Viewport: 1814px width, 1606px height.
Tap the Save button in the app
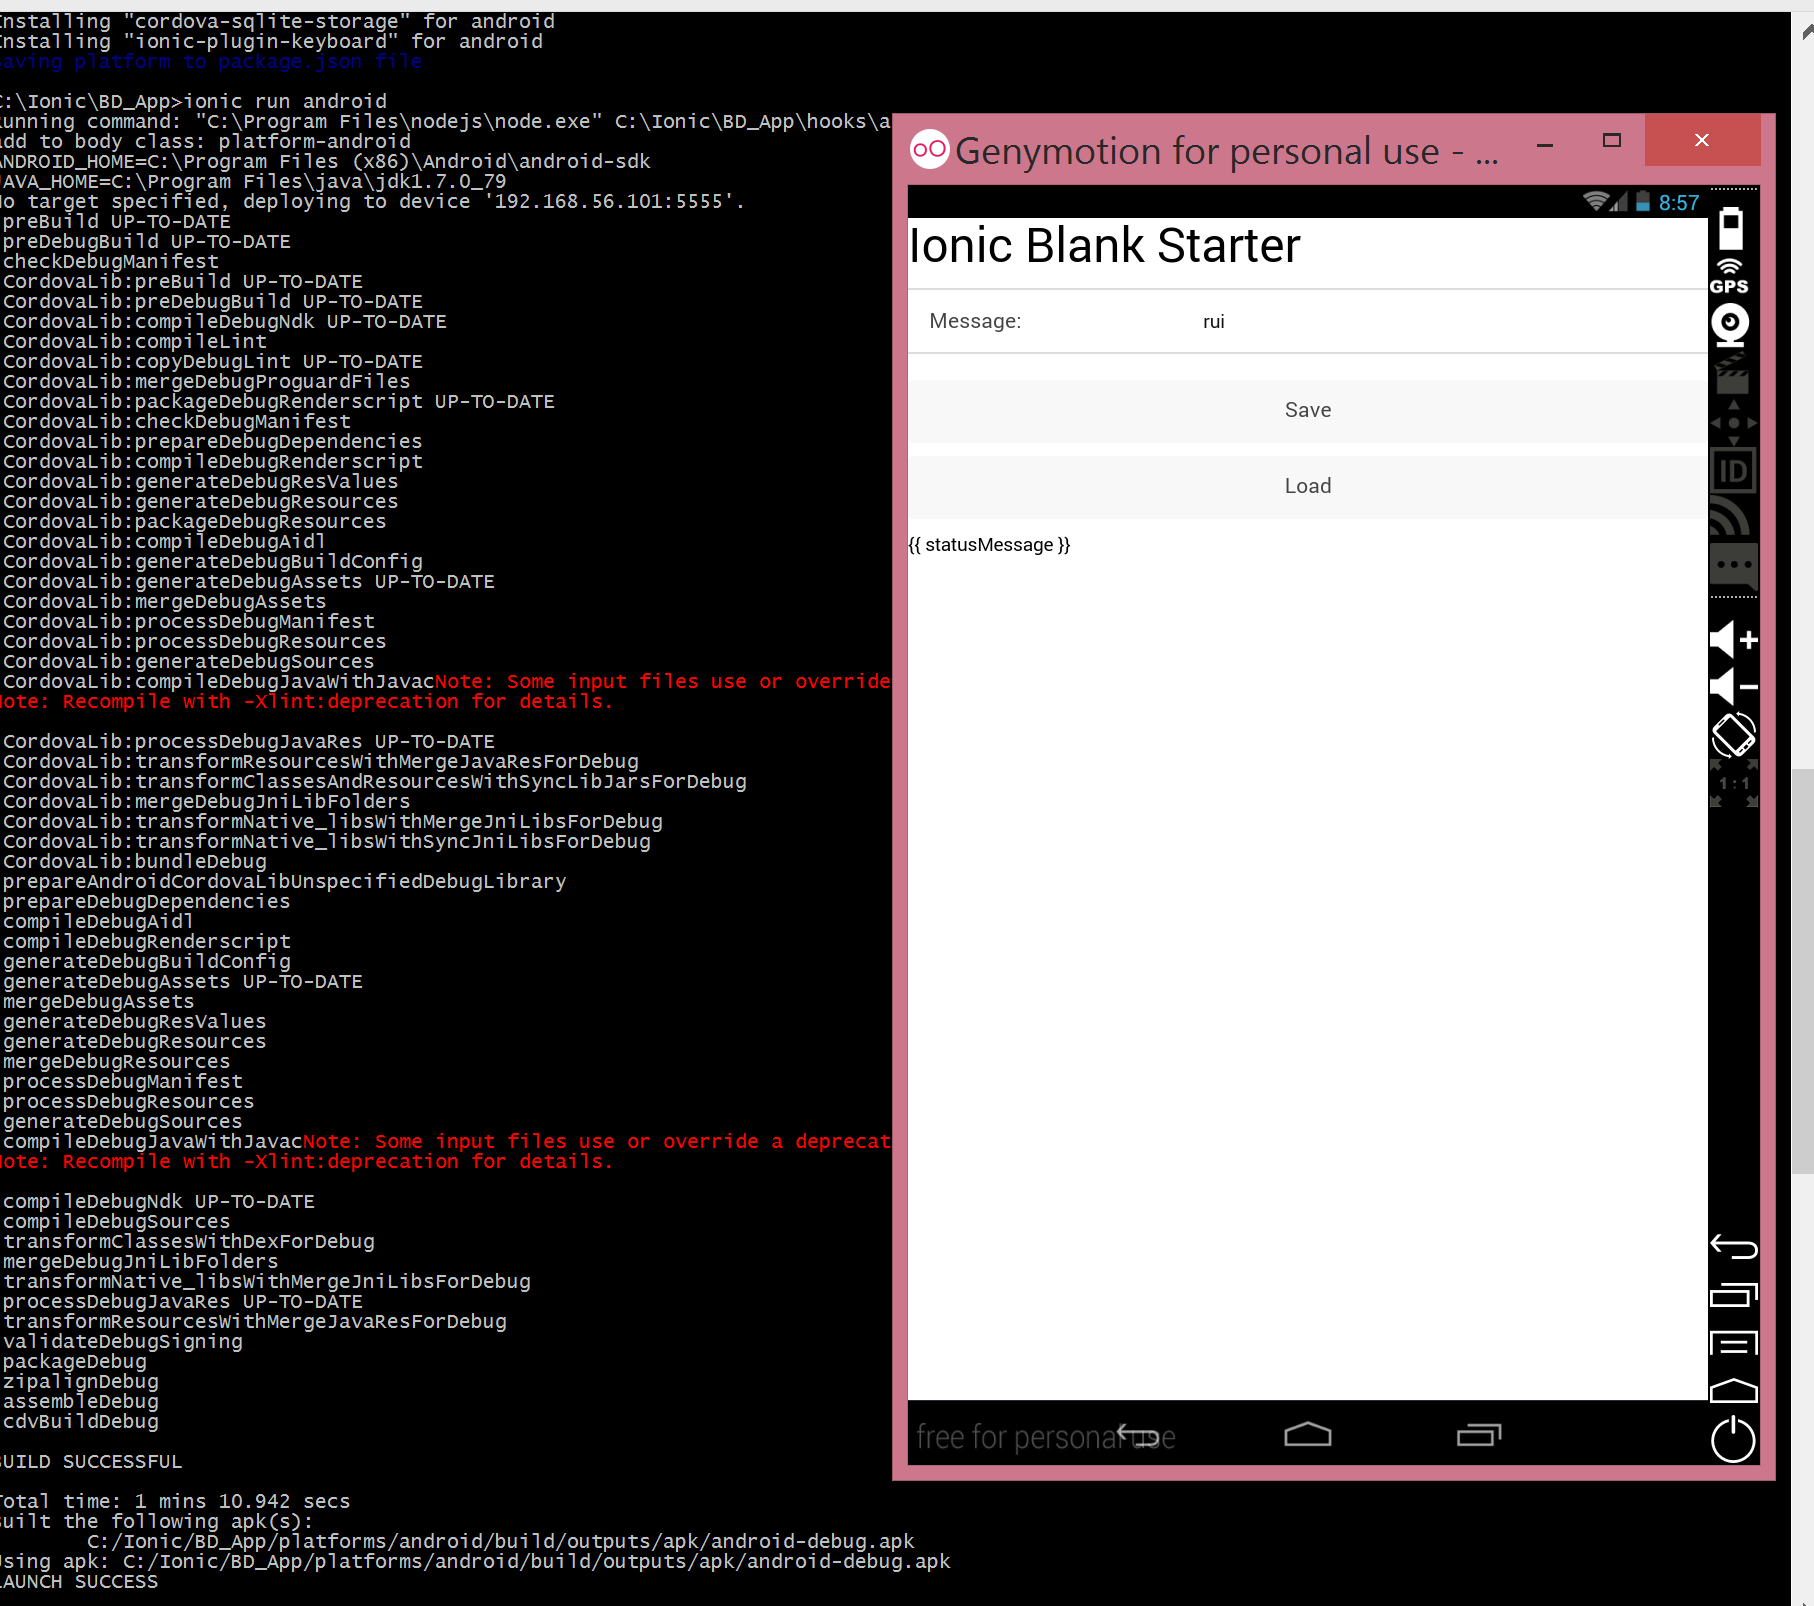click(x=1307, y=410)
